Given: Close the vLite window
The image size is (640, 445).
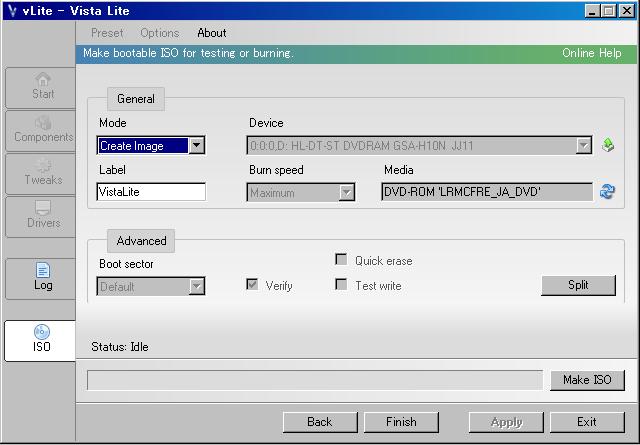Looking at the screenshot, I should [627, 11].
